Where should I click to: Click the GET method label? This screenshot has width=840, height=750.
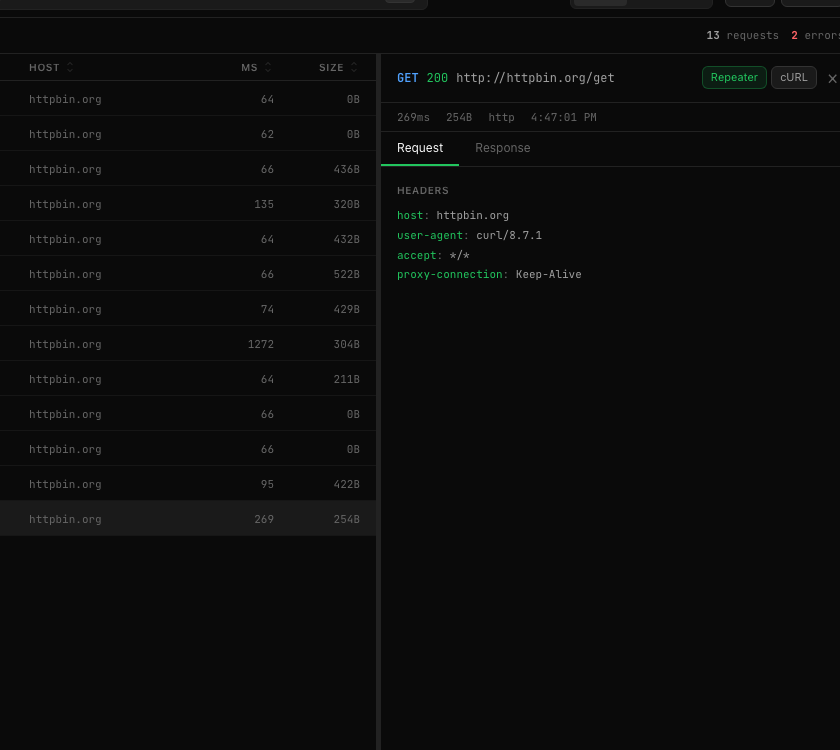point(407,78)
